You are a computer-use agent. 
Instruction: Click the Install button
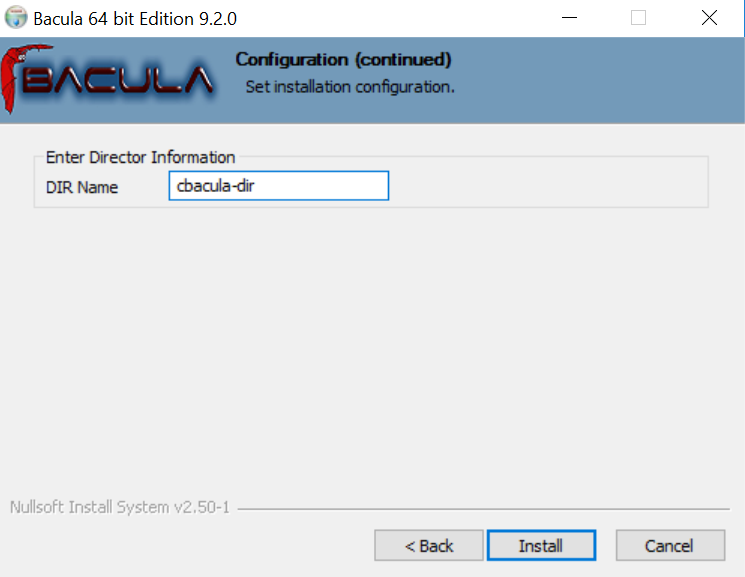[541, 545]
